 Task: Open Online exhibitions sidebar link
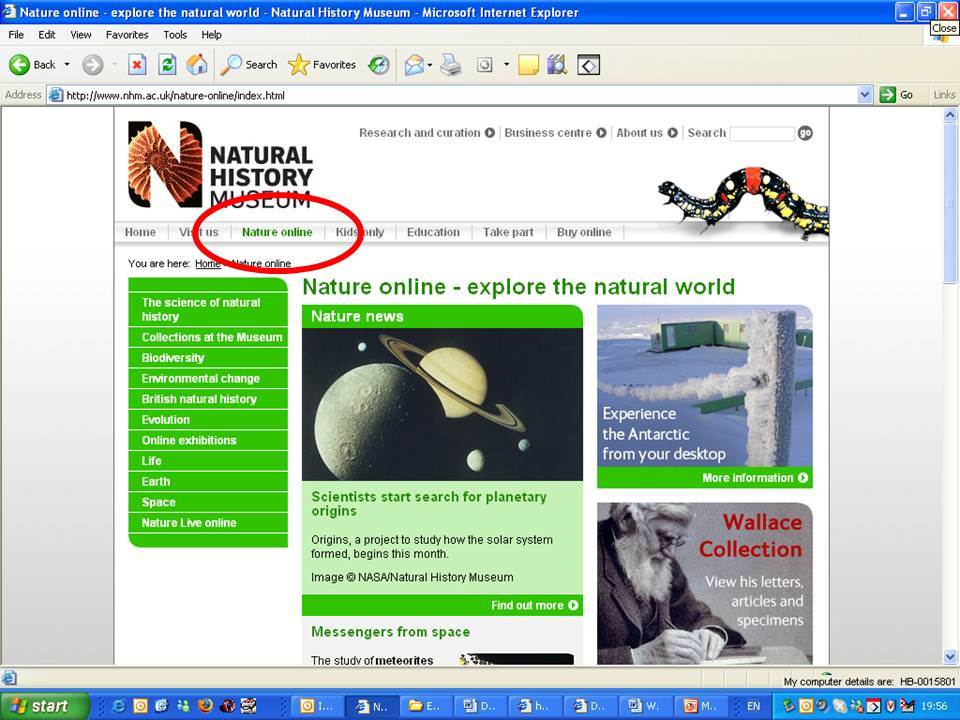click(208, 440)
